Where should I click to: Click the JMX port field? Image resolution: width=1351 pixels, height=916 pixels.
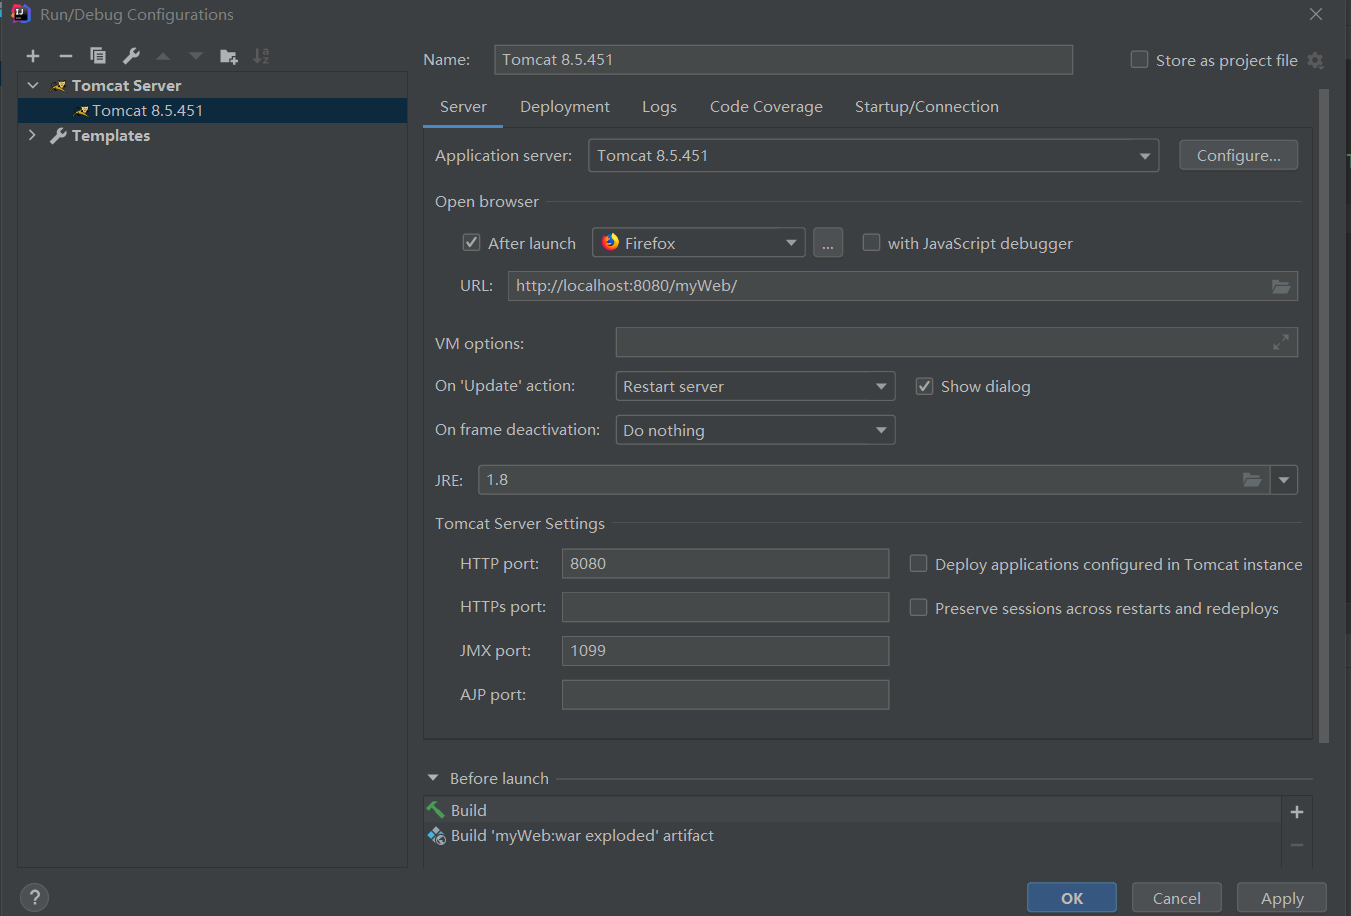725,651
